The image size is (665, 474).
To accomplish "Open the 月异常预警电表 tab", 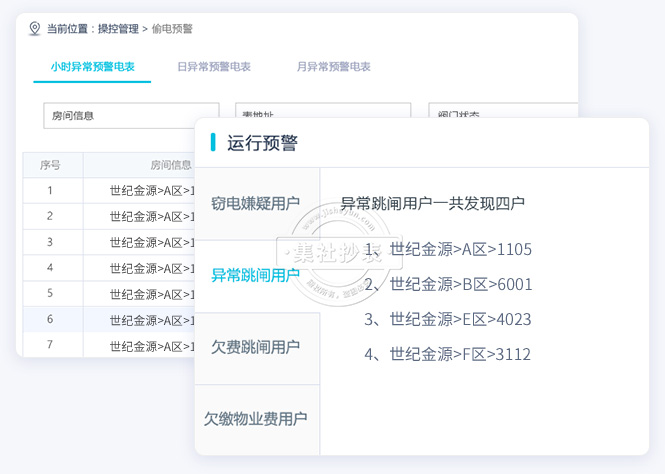I will tap(333, 67).
